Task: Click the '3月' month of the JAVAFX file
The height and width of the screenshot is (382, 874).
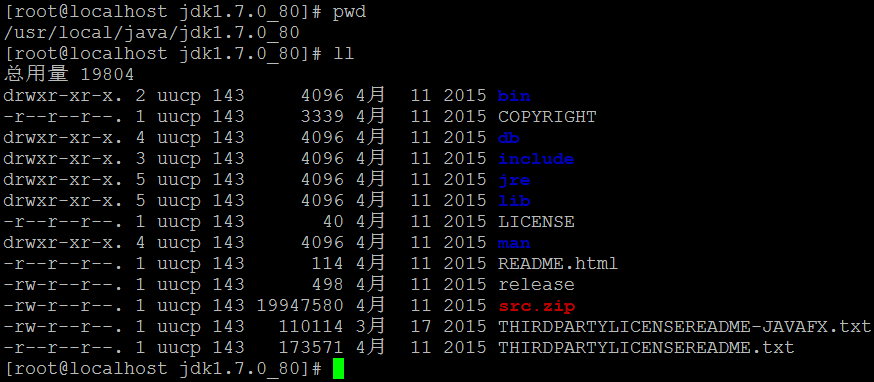Action: [x=371, y=327]
